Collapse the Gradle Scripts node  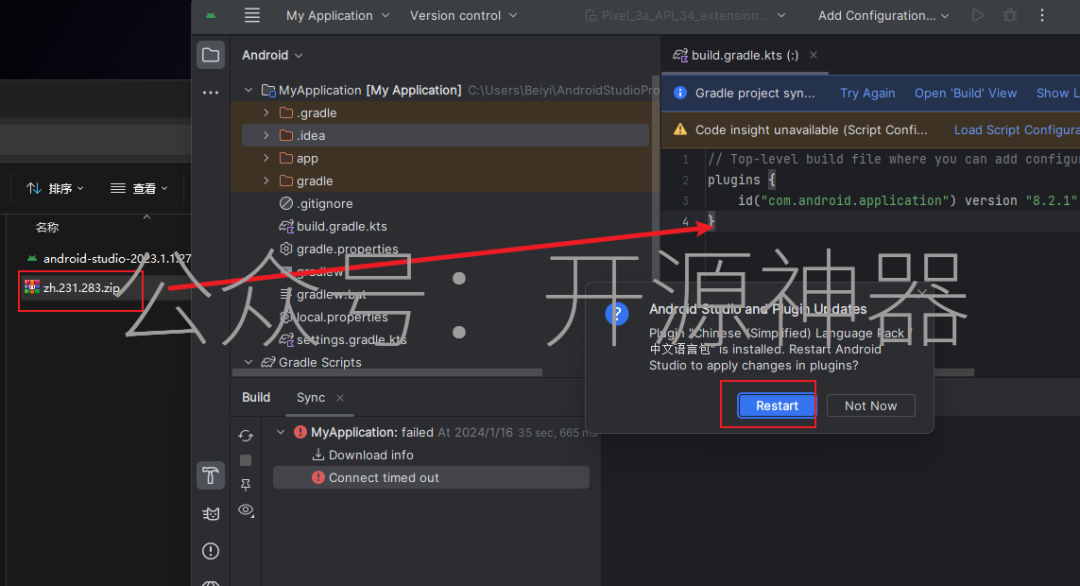249,362
